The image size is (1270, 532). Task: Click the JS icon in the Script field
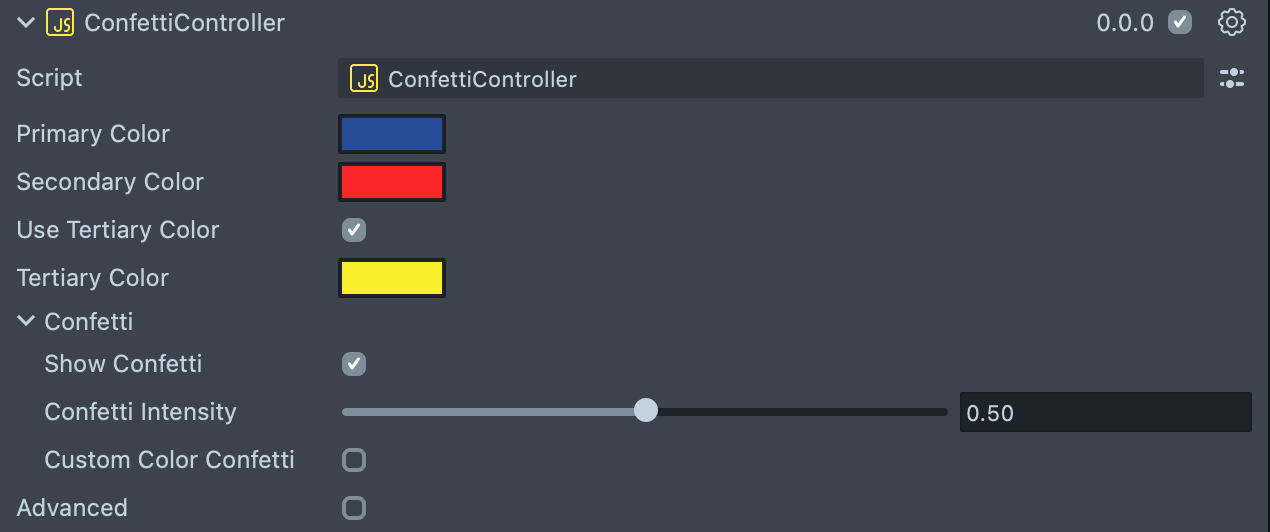click(364, 79)
